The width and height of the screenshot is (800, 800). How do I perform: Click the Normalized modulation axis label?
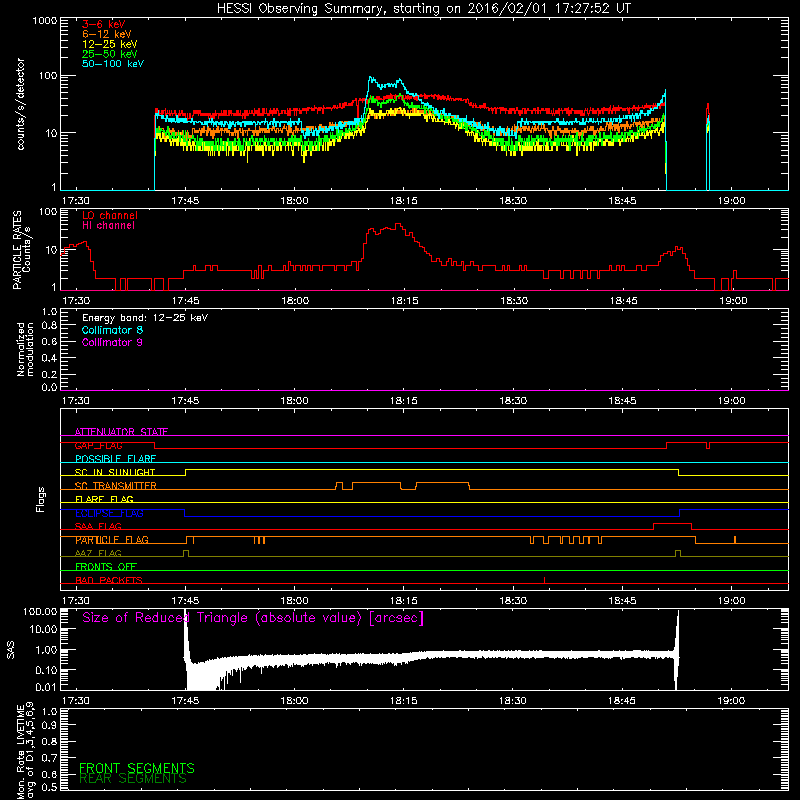tap(26, 349)
